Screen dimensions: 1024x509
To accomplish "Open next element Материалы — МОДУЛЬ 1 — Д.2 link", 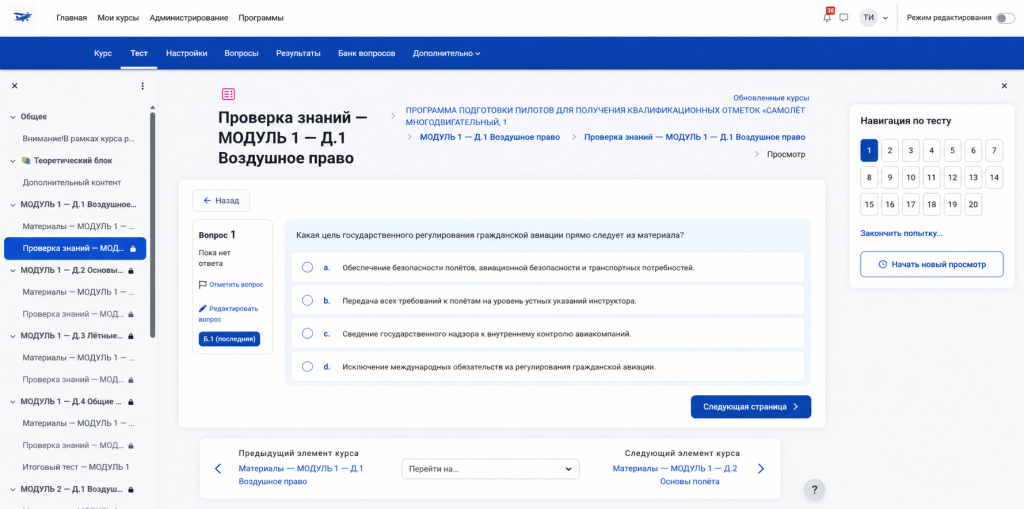I will click(675, 475).
